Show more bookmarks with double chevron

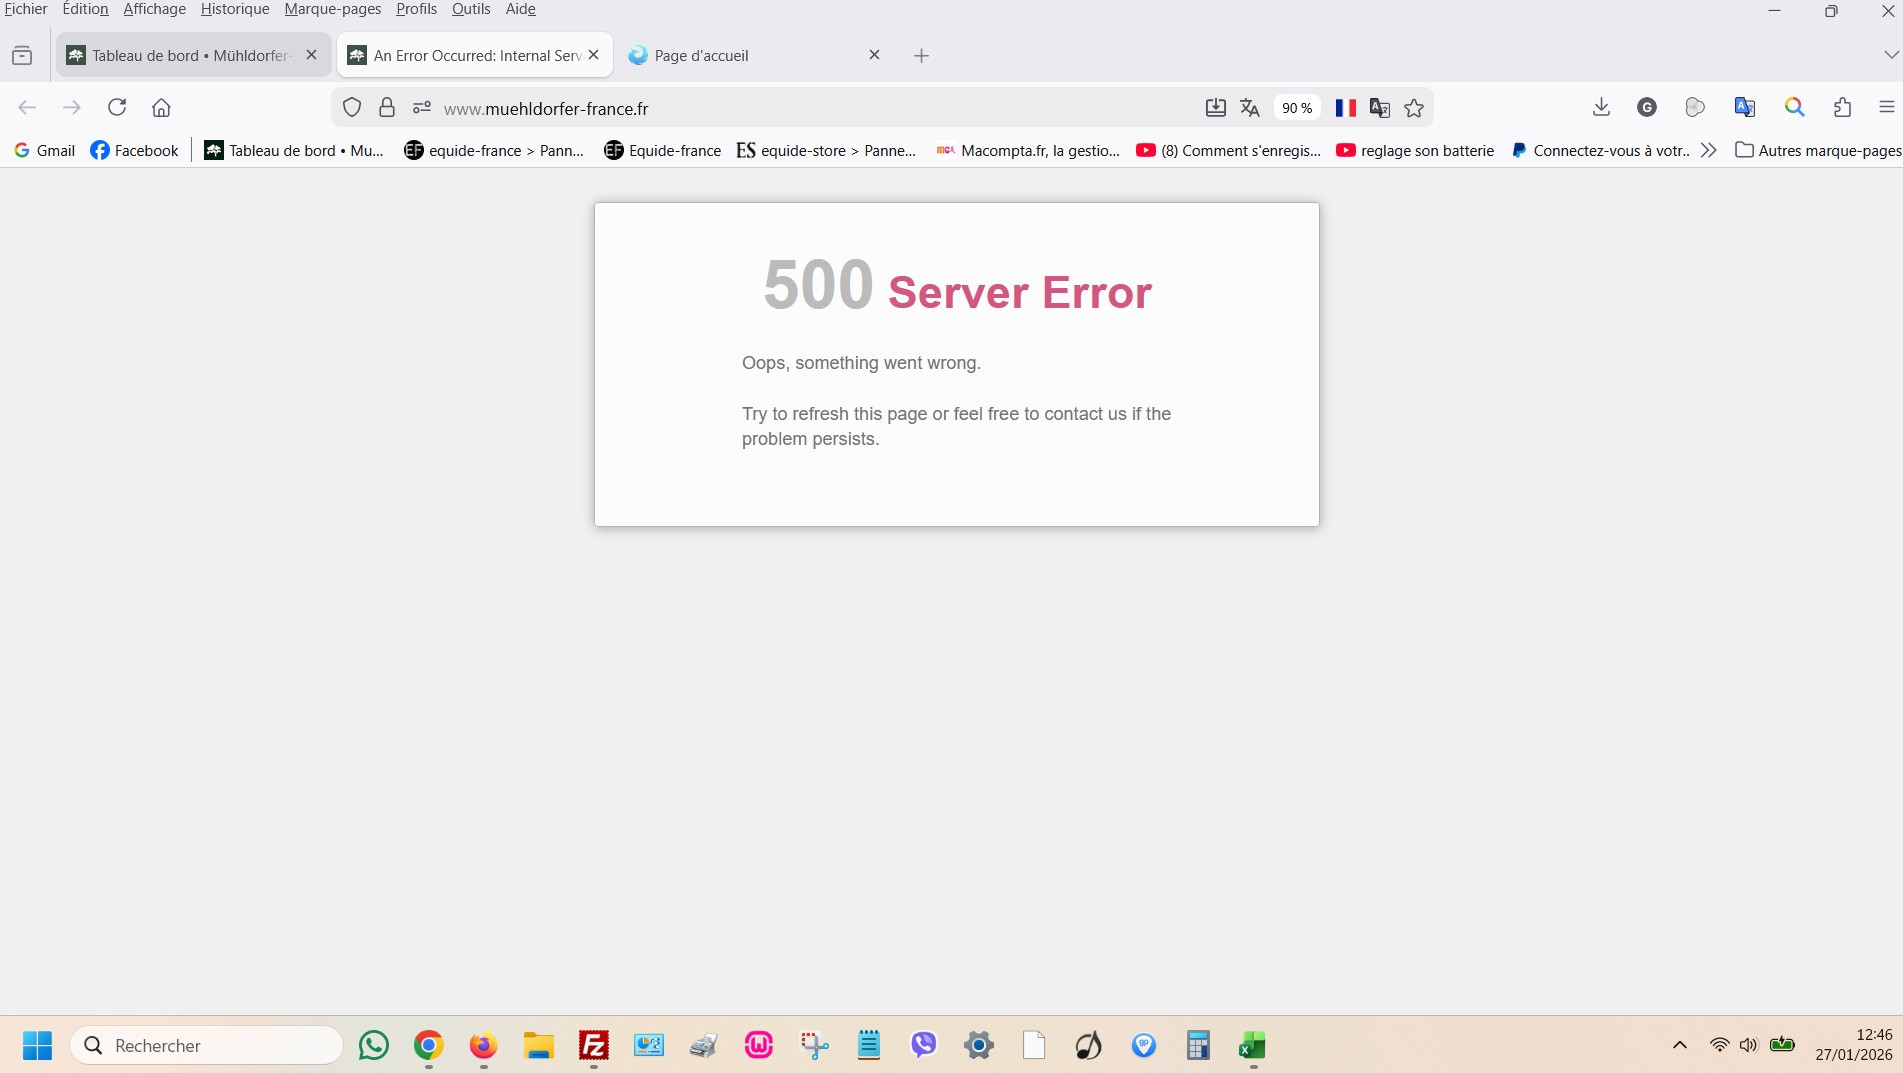click(1709, 150)
